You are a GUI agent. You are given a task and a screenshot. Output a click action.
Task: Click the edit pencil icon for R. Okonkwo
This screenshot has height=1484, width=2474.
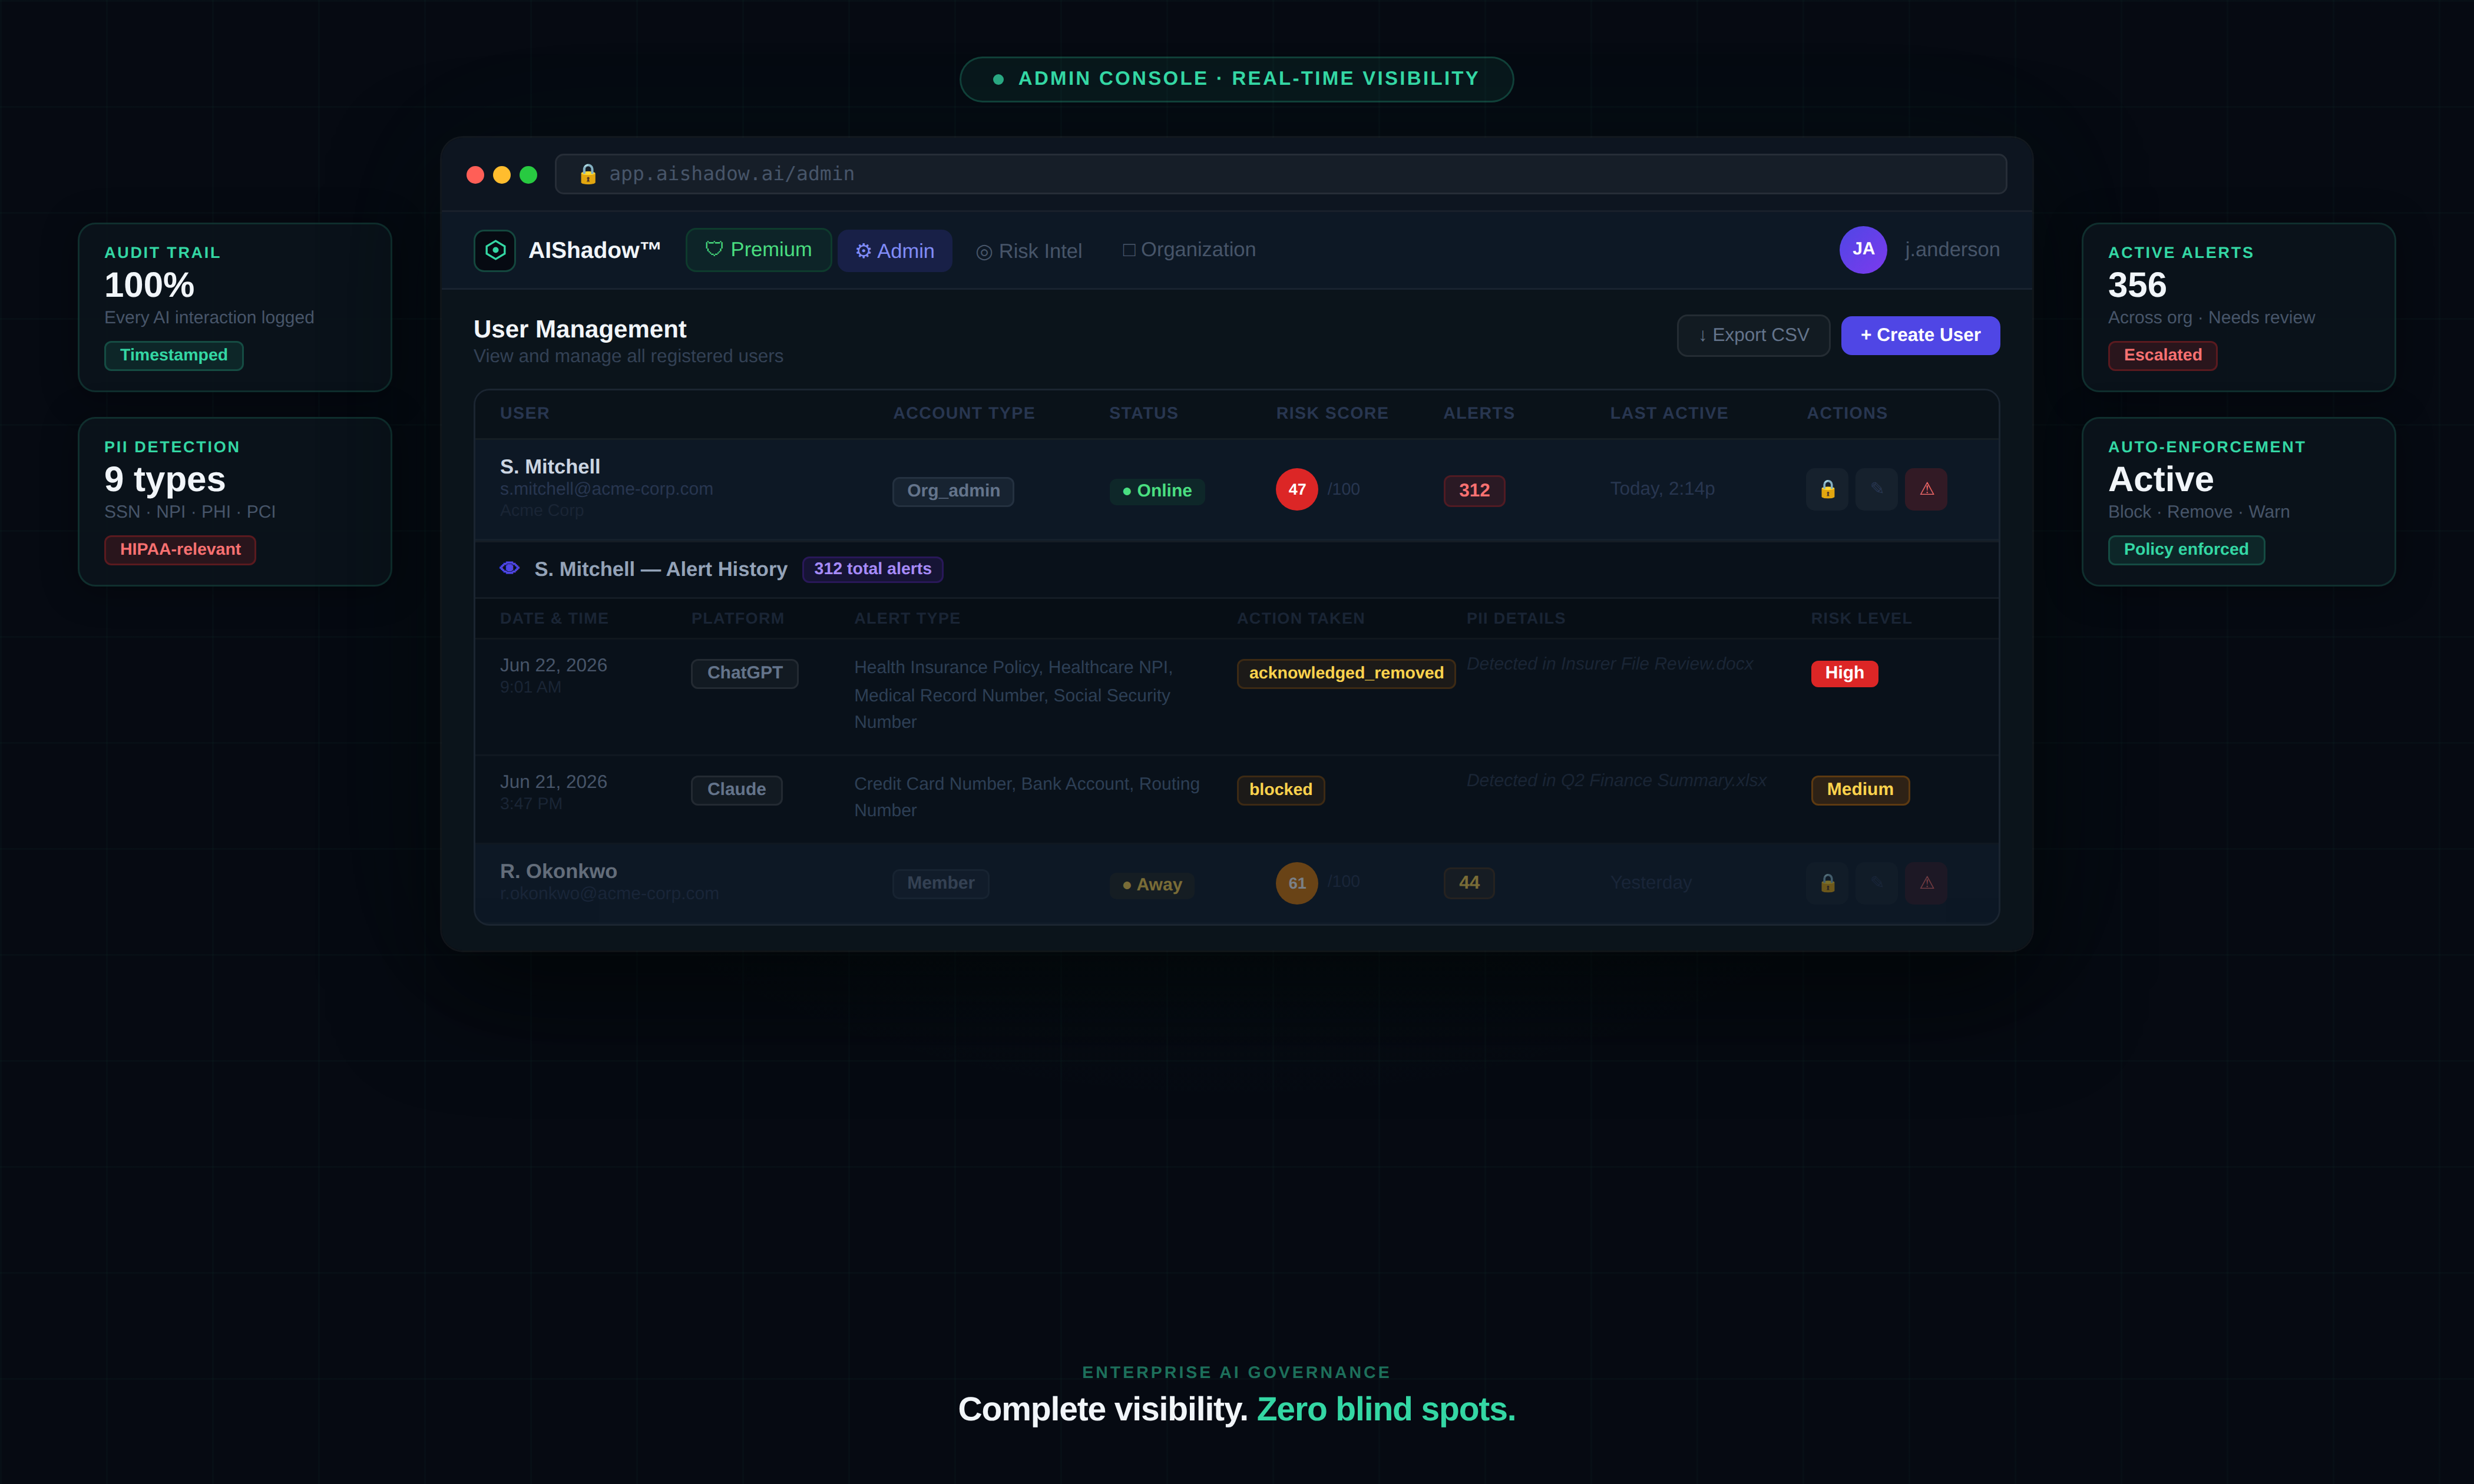click(x=1877, y=883)
